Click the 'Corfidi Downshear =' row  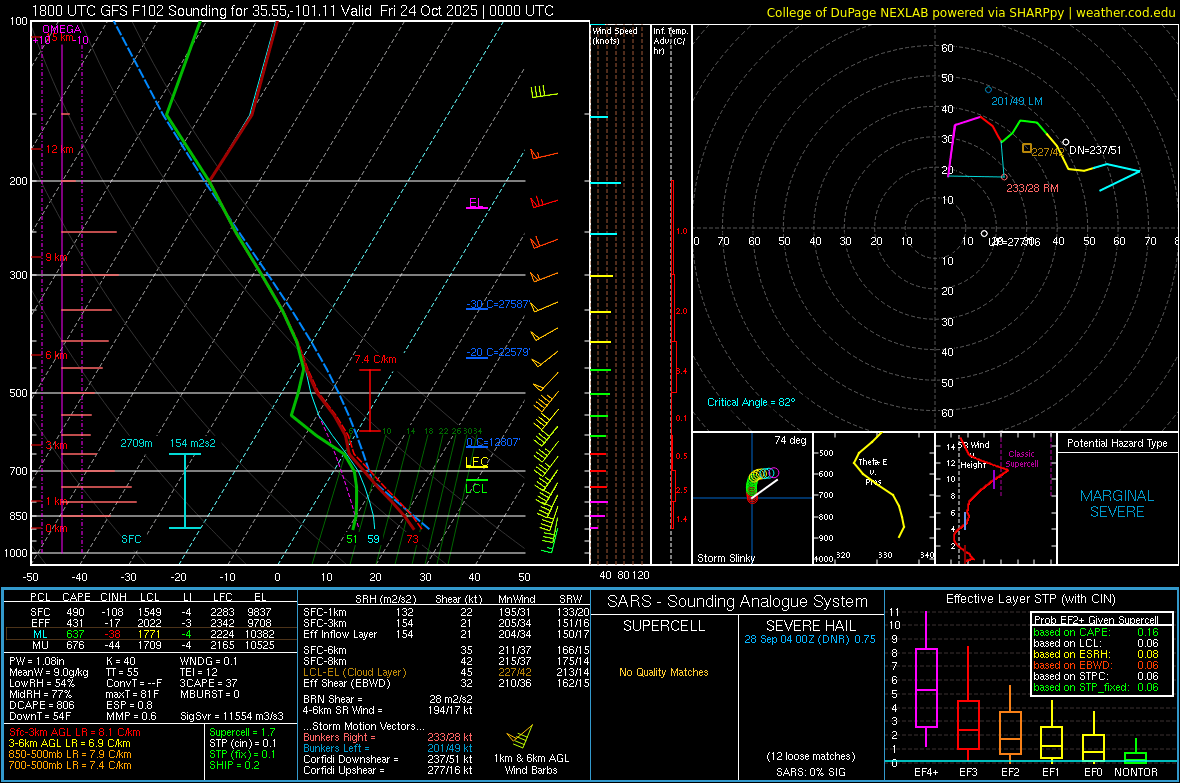click(388, 760)
